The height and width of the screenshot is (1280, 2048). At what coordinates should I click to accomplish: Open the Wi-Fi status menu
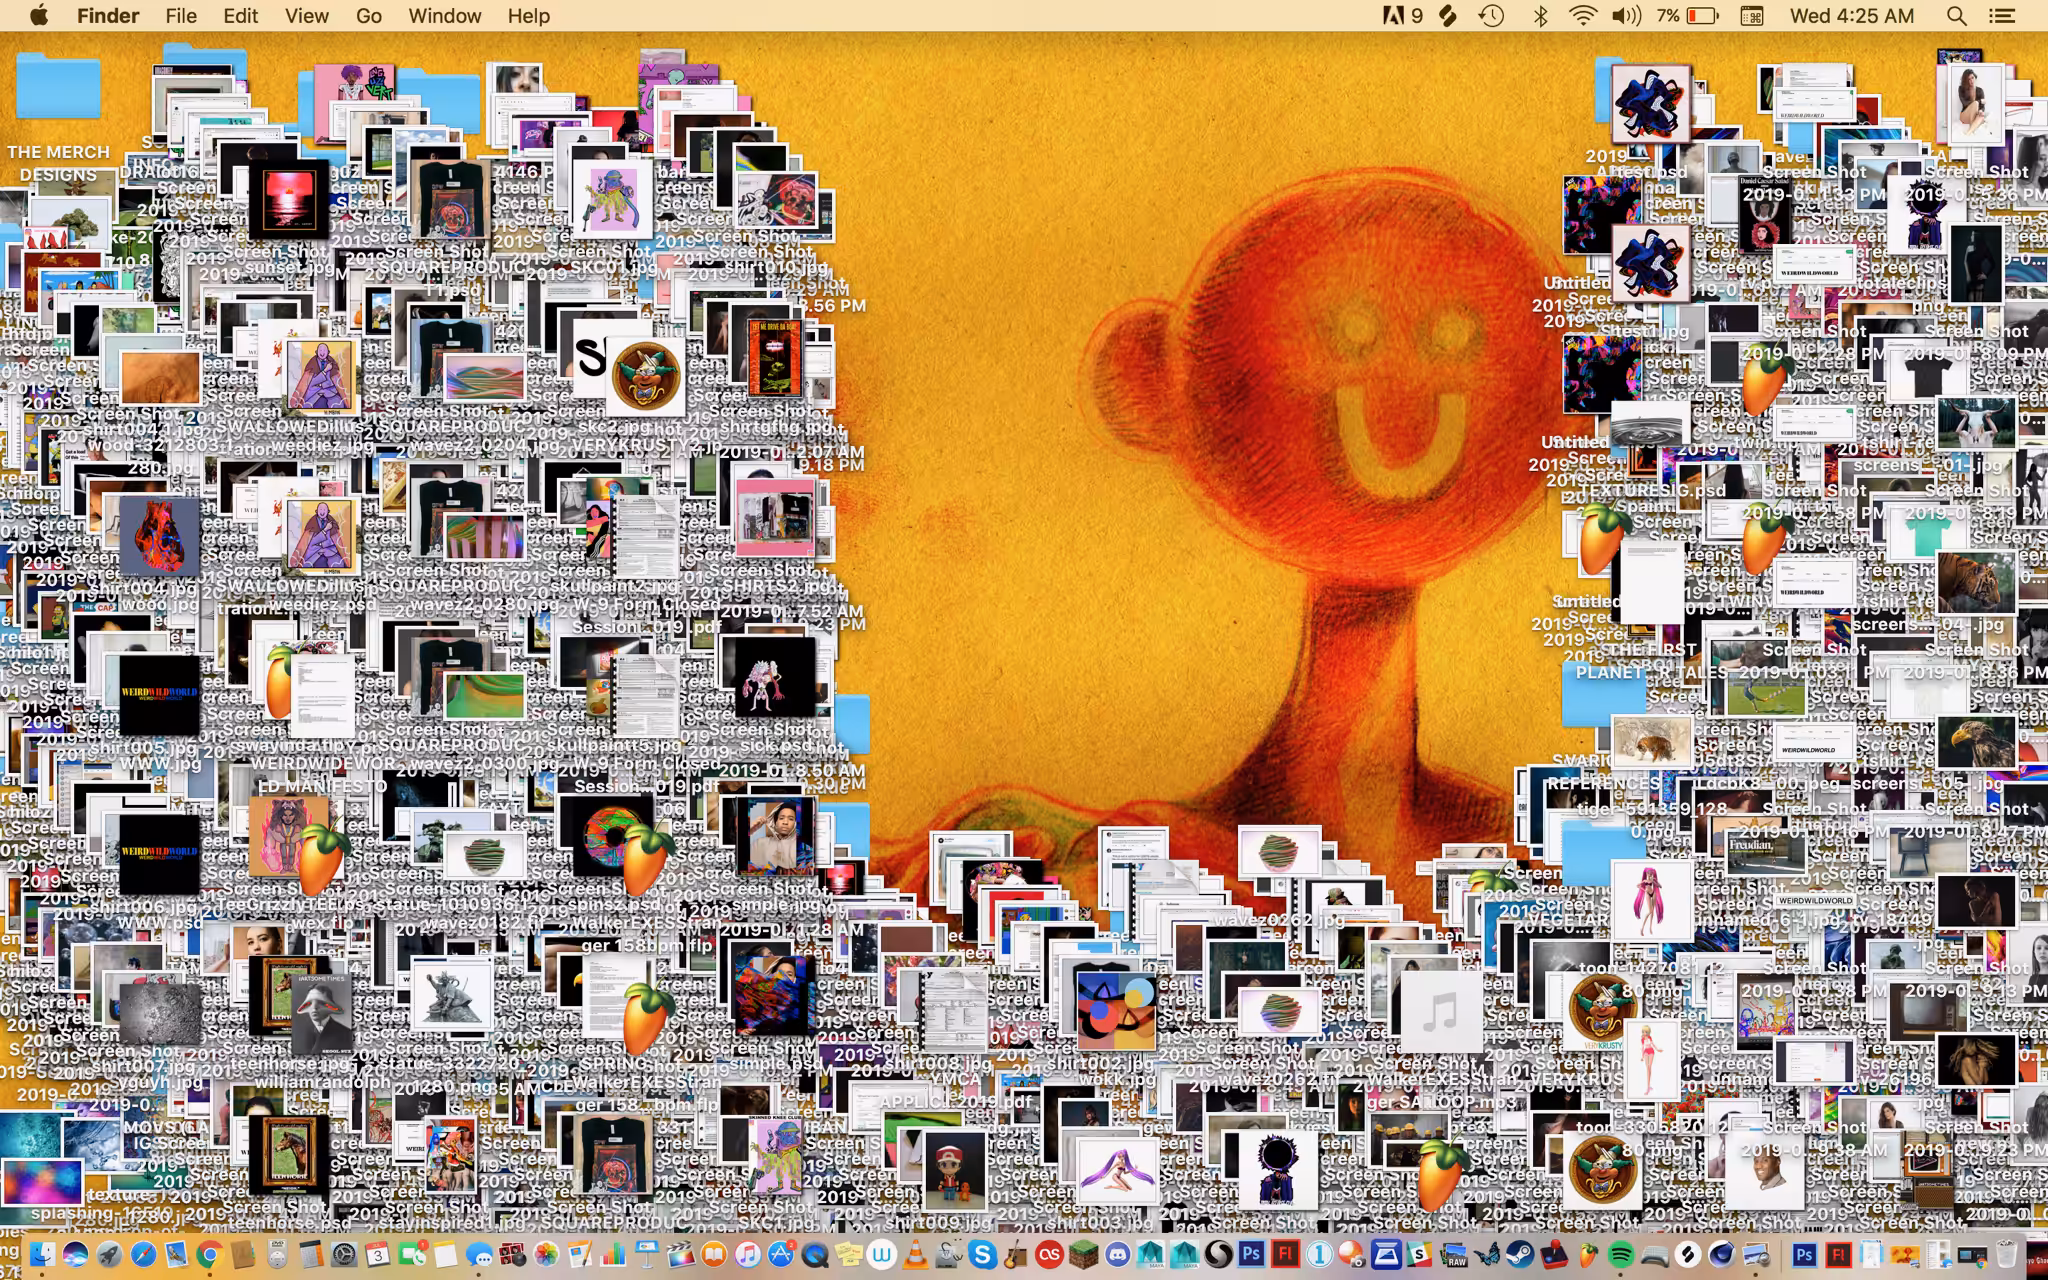click(x=1583, y=15)
